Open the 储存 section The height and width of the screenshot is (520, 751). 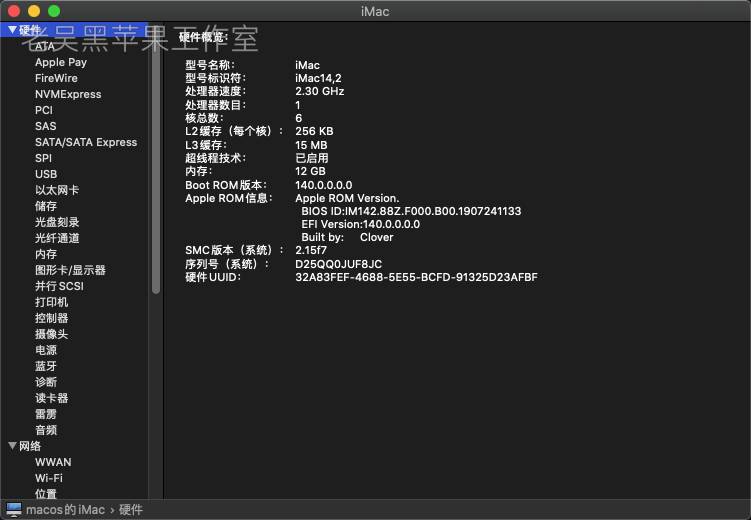pos(46,206)
